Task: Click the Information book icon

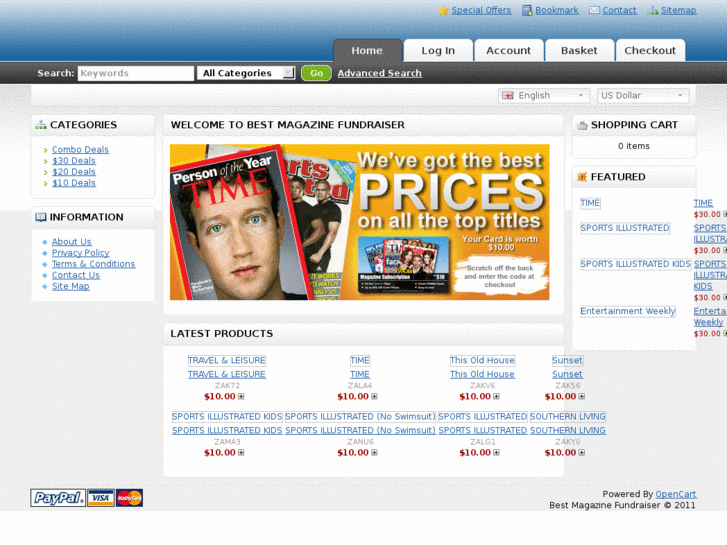Action: pyautogui.click(x=41, y=217)
